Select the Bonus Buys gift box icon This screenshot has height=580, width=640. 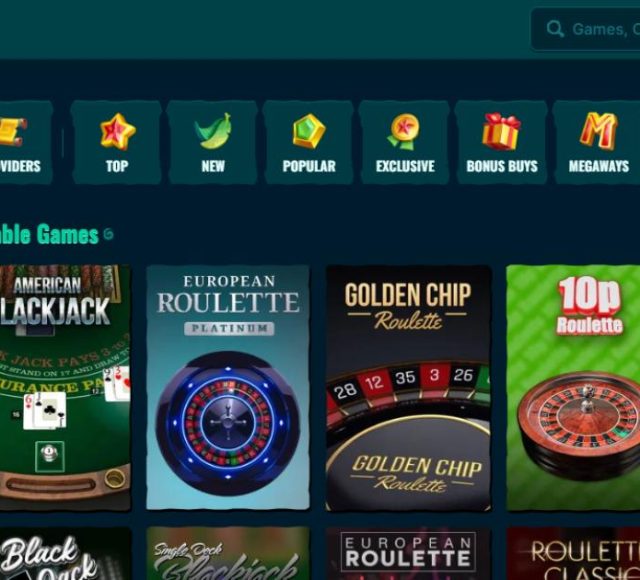point(501,131)
